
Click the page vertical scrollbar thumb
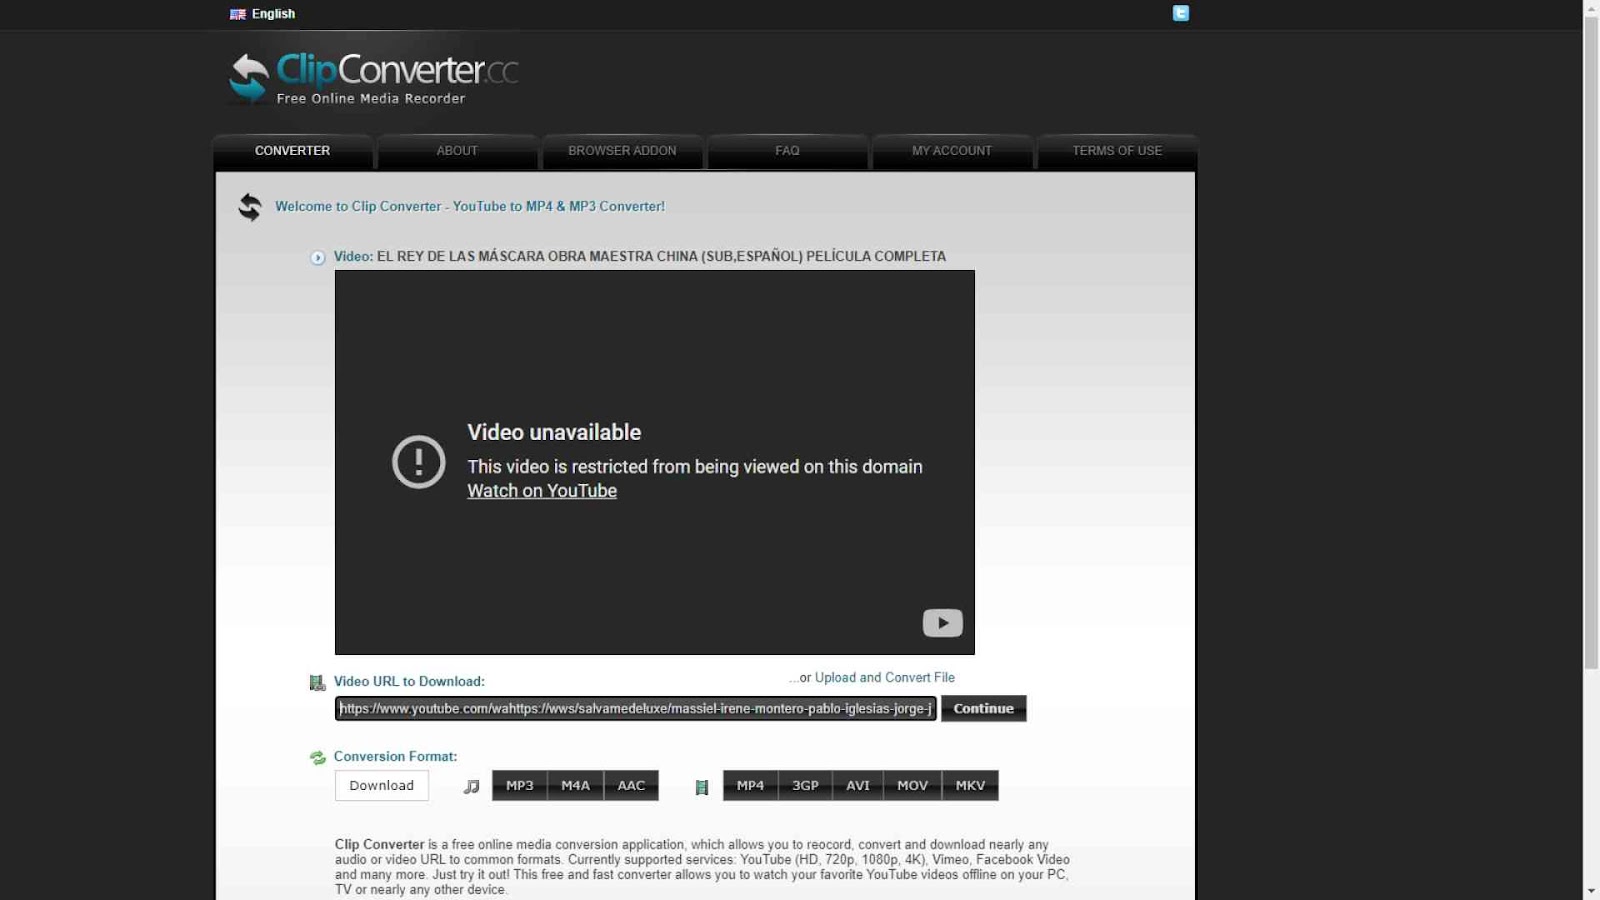tap(1591, 343)
